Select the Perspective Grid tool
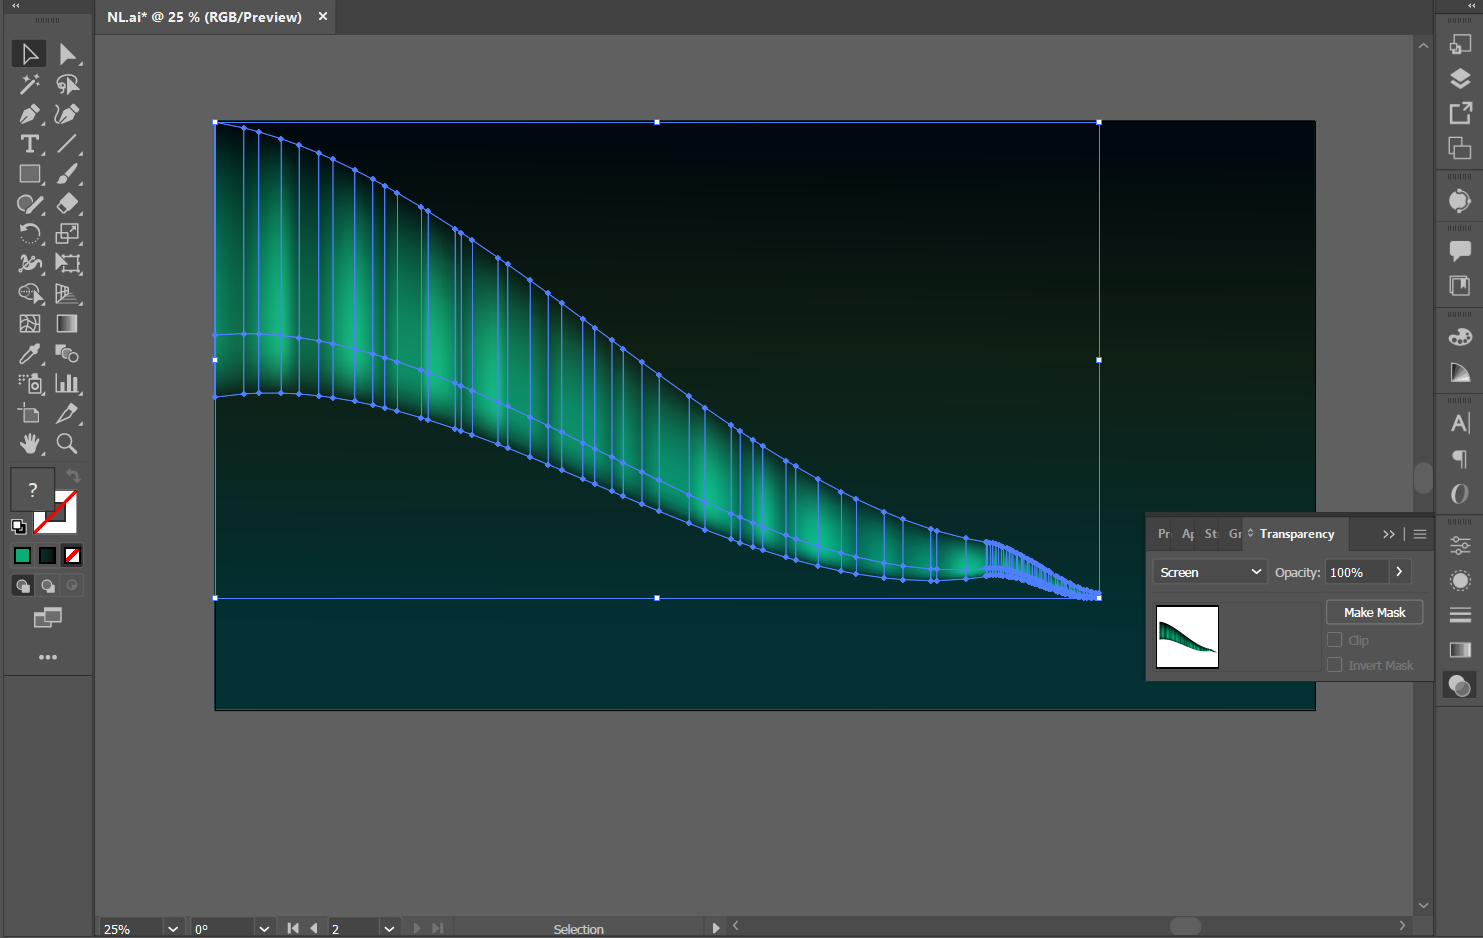The image size is (1483, 938). (67, 294)
